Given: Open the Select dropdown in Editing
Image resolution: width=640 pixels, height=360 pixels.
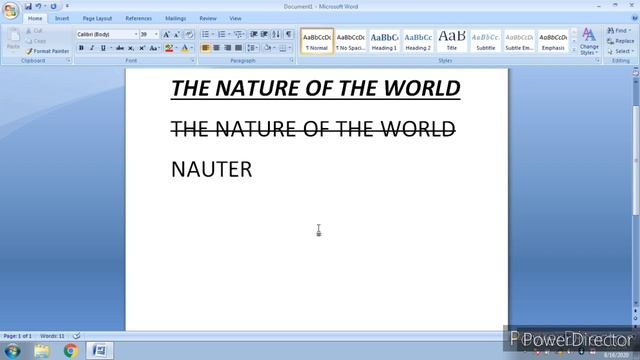Looking at the screenshot, I should (x=620, y=51).
